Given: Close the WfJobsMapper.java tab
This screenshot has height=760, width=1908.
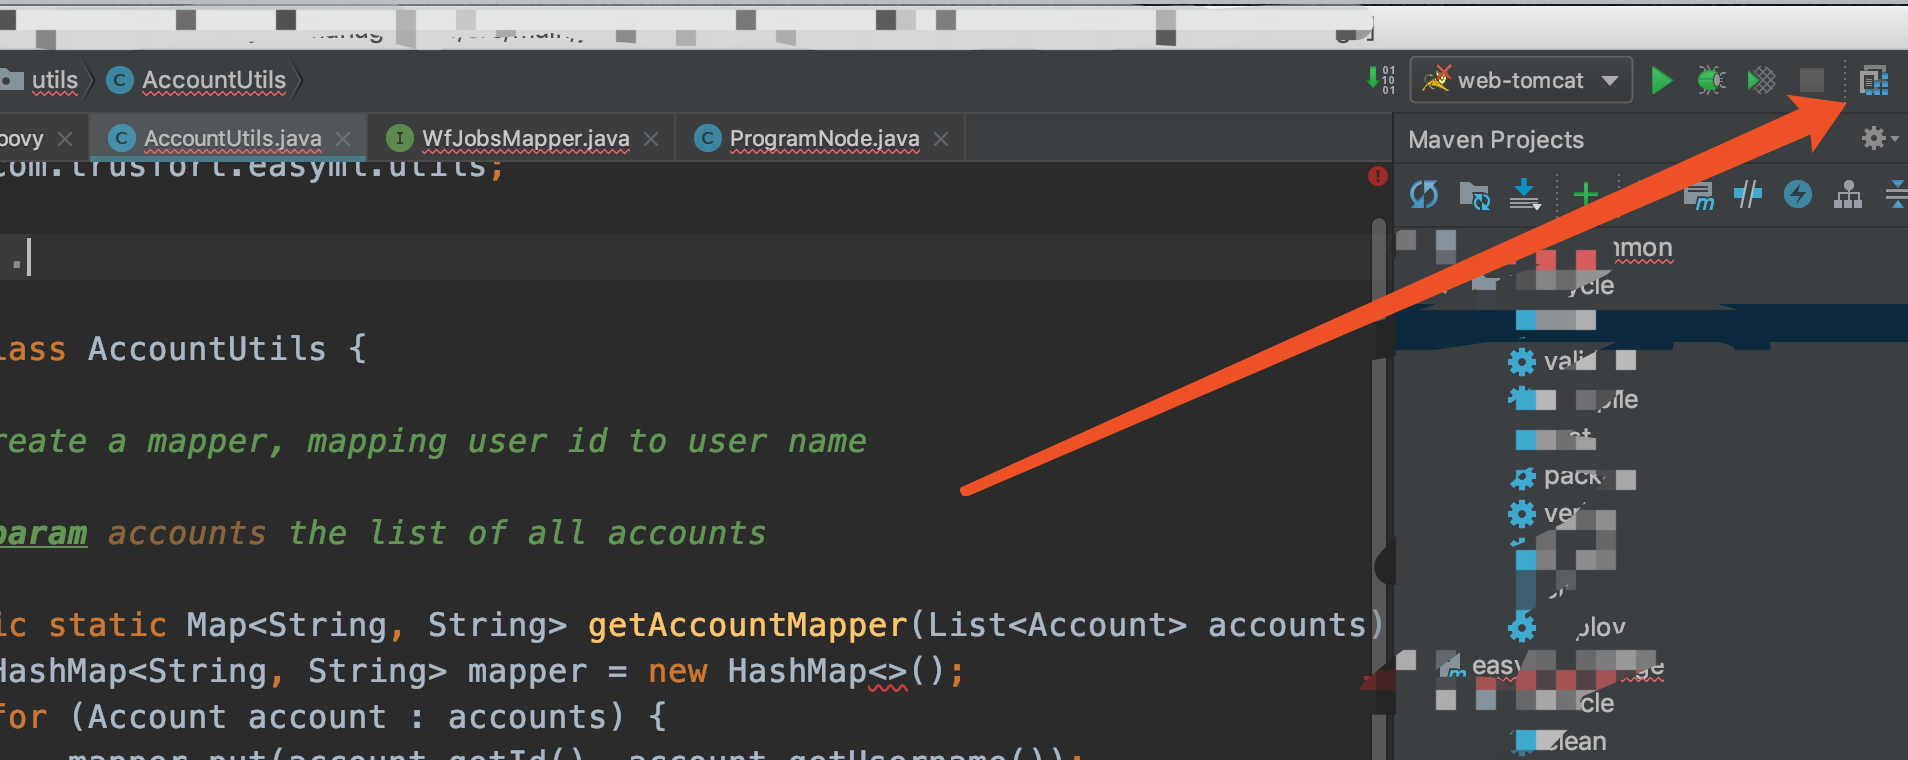Looking at the screenshot, I should pos(651,138).
